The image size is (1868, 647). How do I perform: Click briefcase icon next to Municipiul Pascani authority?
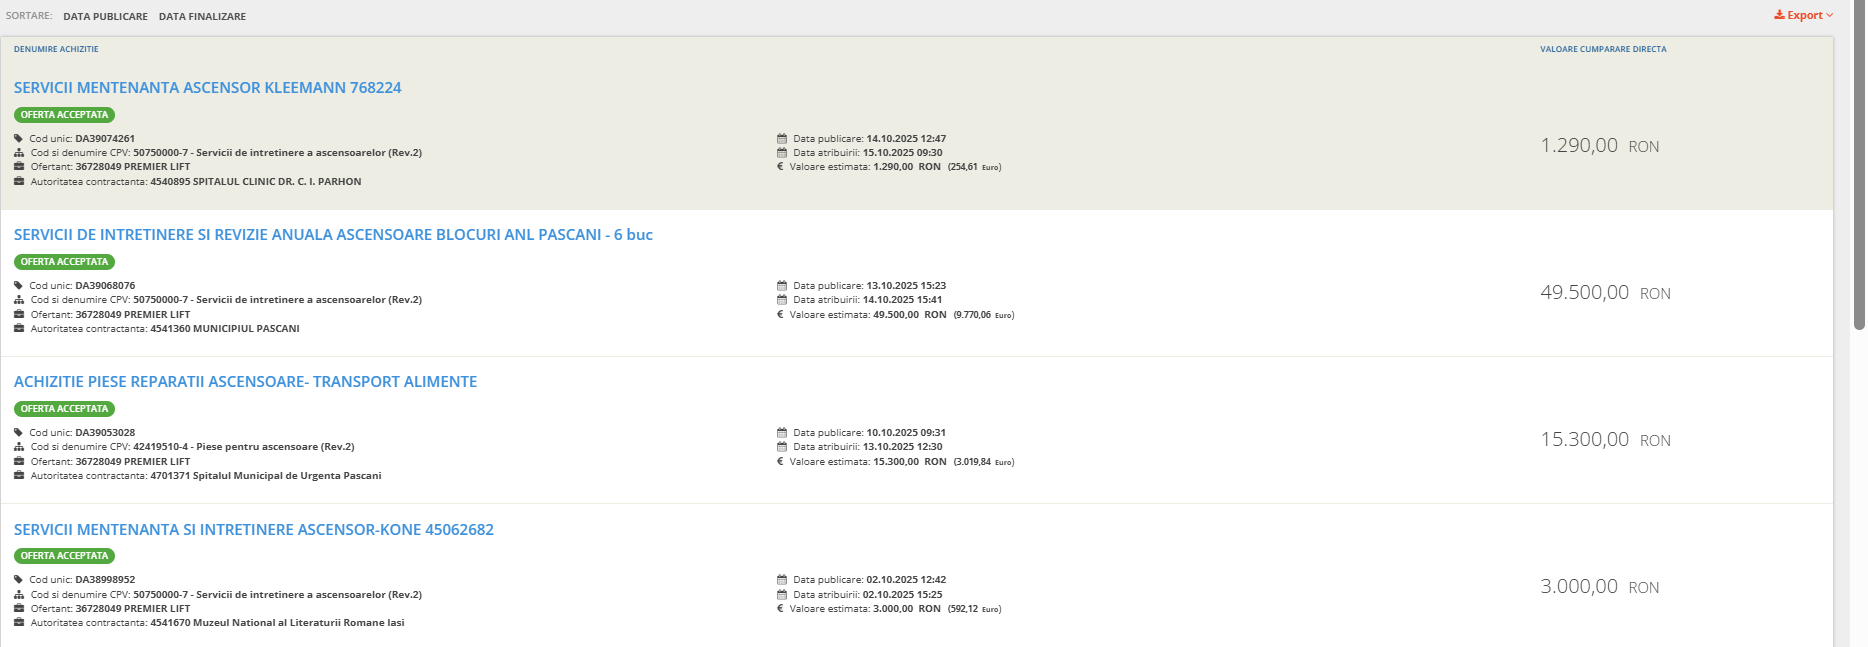coord(19,329)
